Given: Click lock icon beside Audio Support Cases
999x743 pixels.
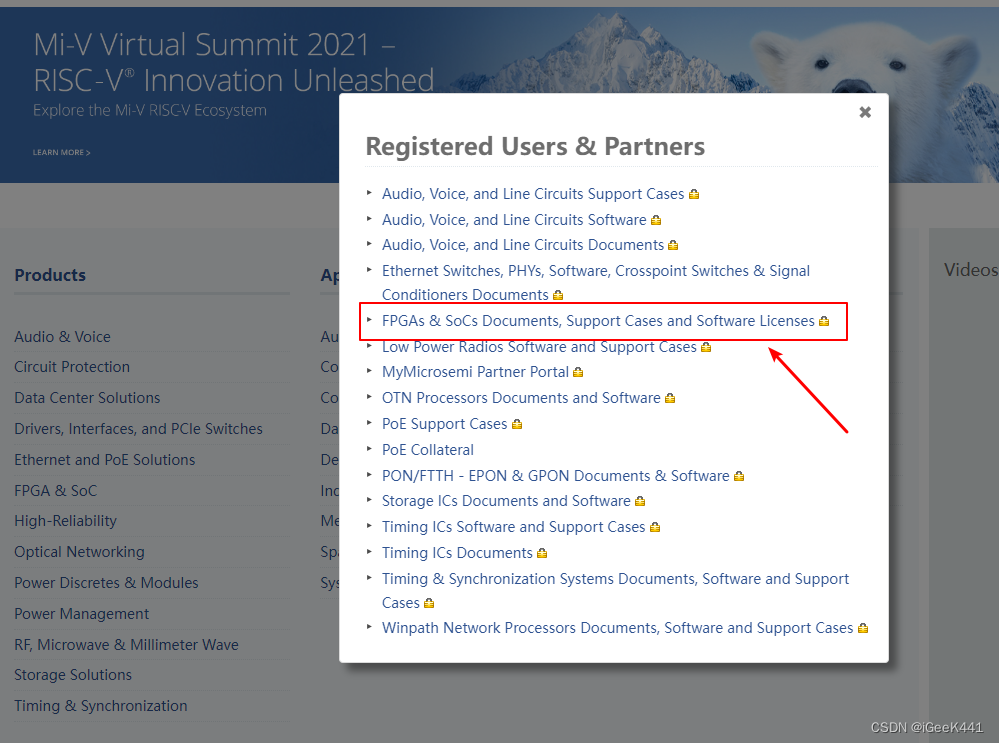Looking at the screenshot, I should (x=694, y=194).
